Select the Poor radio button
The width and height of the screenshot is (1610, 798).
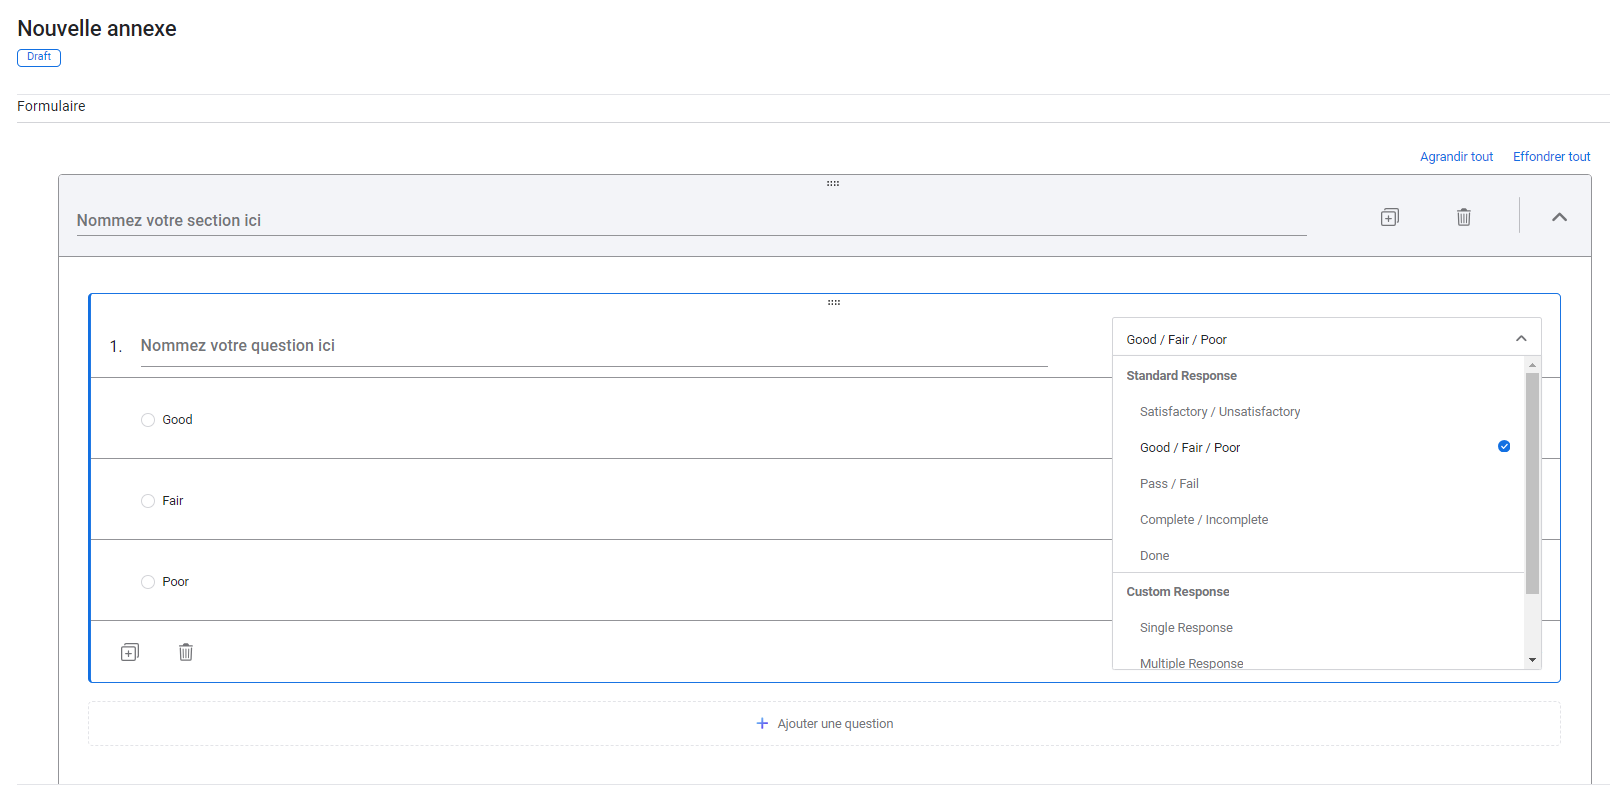point(148,582)
